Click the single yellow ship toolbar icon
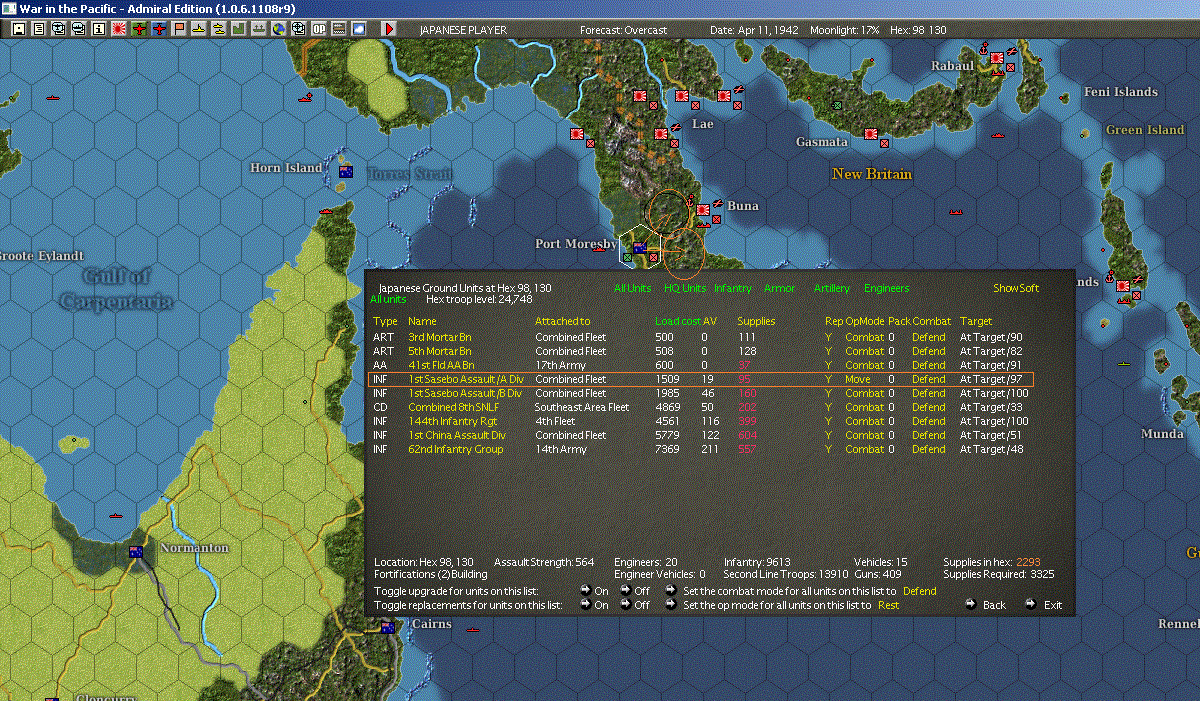This screenshot has height=701, width=1200. point(199,29)
